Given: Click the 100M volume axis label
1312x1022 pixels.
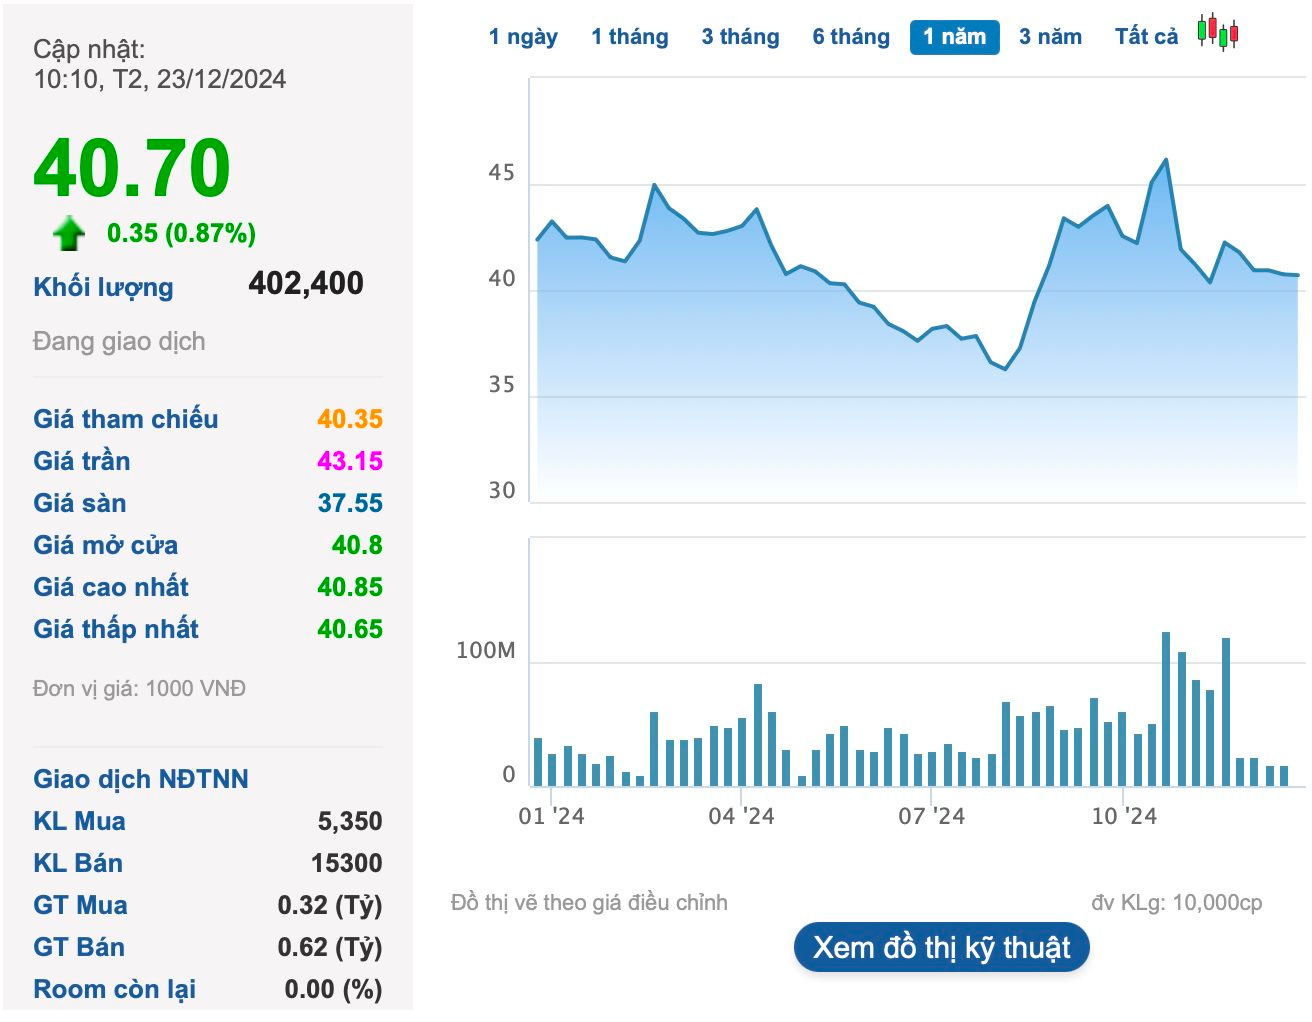Looking at the screenshot, I should [486, 651].
